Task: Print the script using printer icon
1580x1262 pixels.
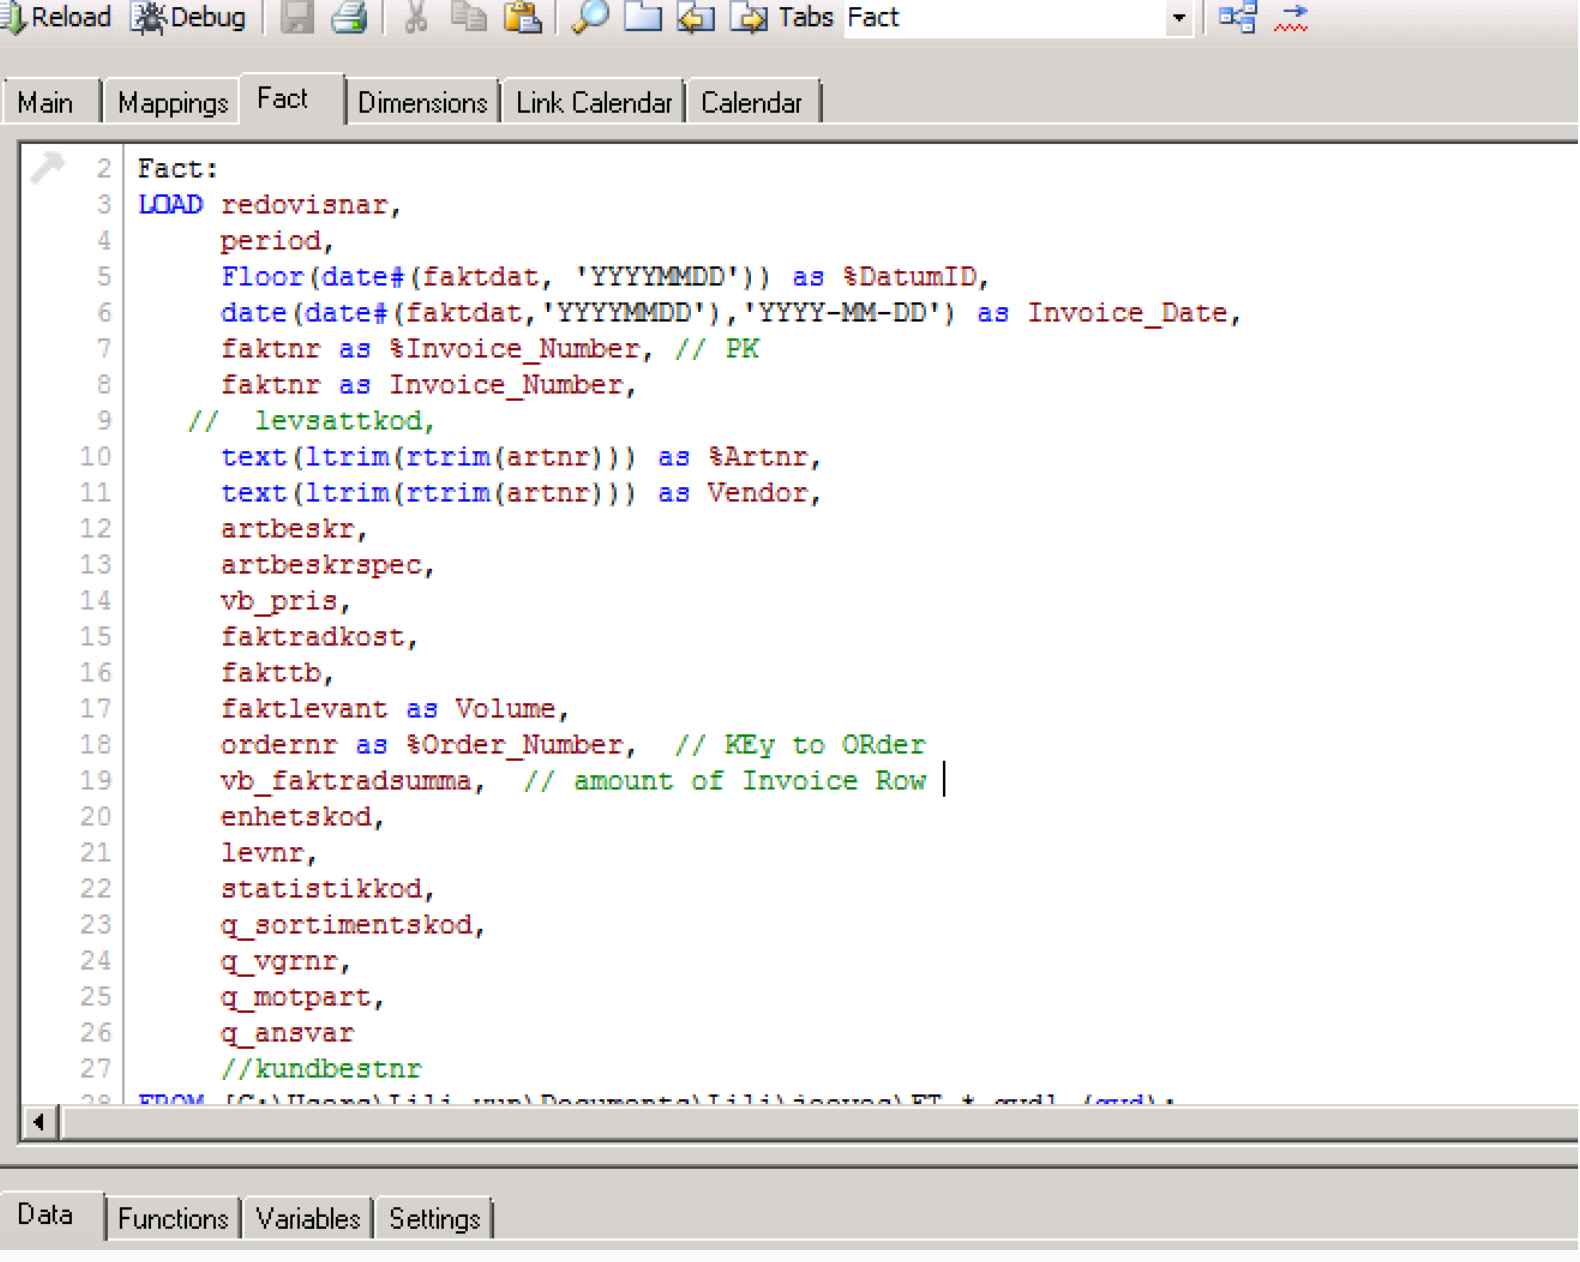Action: (349, 17)
